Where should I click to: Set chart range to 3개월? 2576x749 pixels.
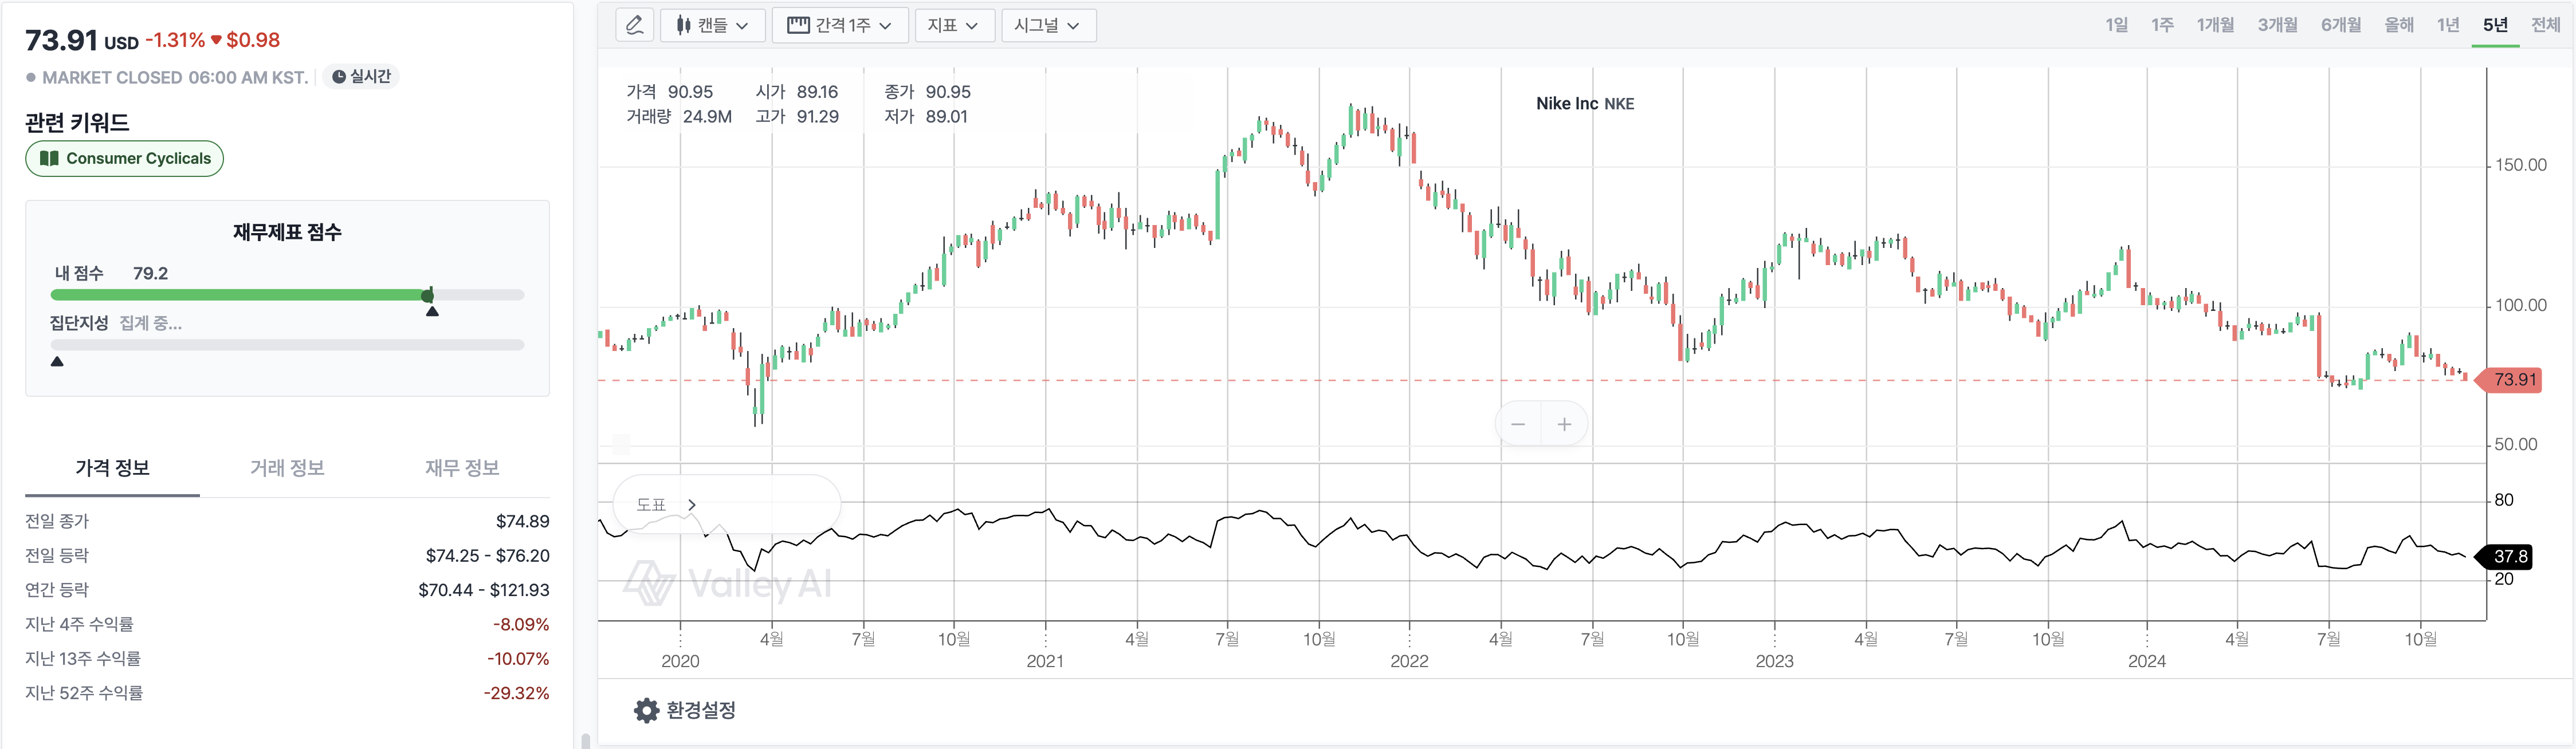point(2277,25)
